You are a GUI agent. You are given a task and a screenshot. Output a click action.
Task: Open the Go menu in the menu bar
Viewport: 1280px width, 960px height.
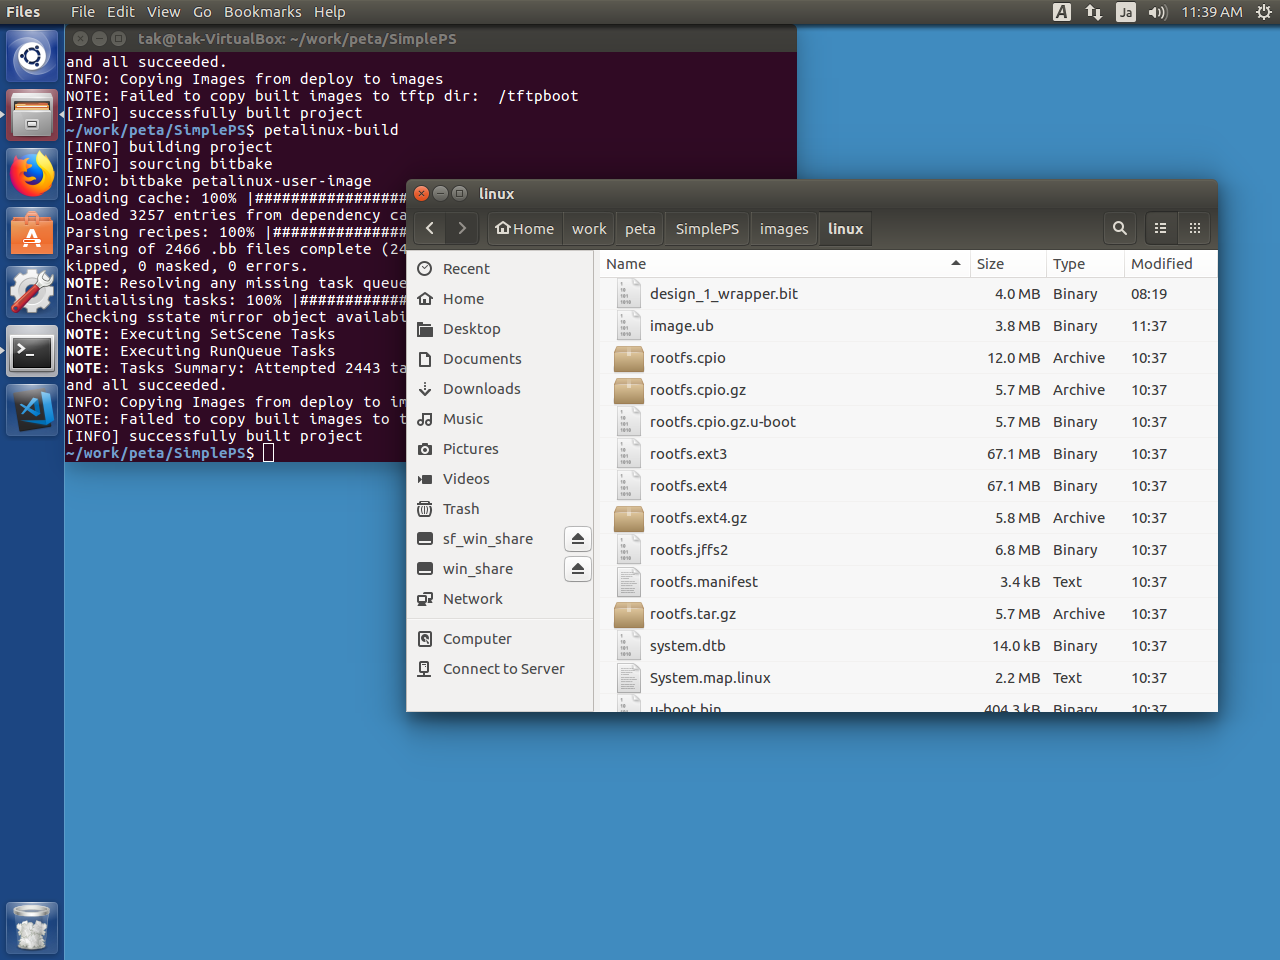click(x=202, y=12)
